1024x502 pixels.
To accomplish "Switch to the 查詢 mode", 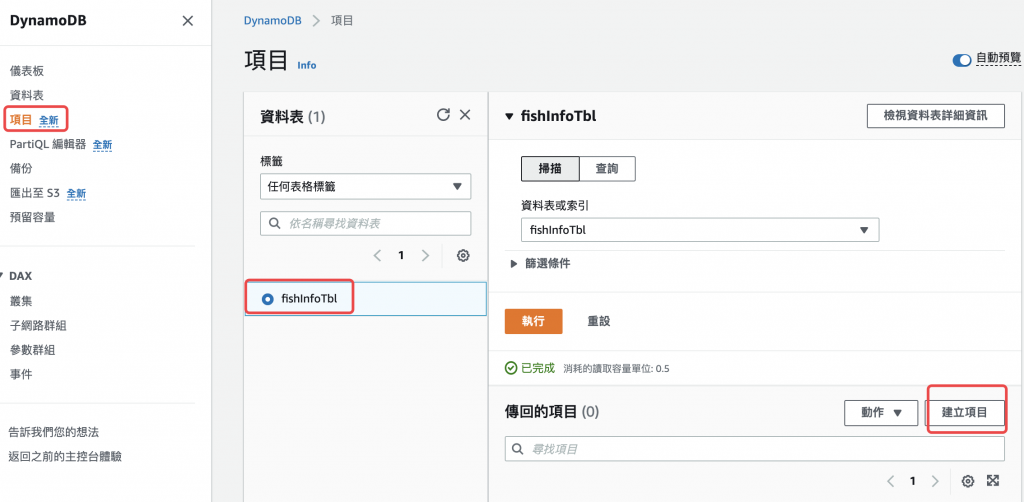I will (x=607, y=168).
